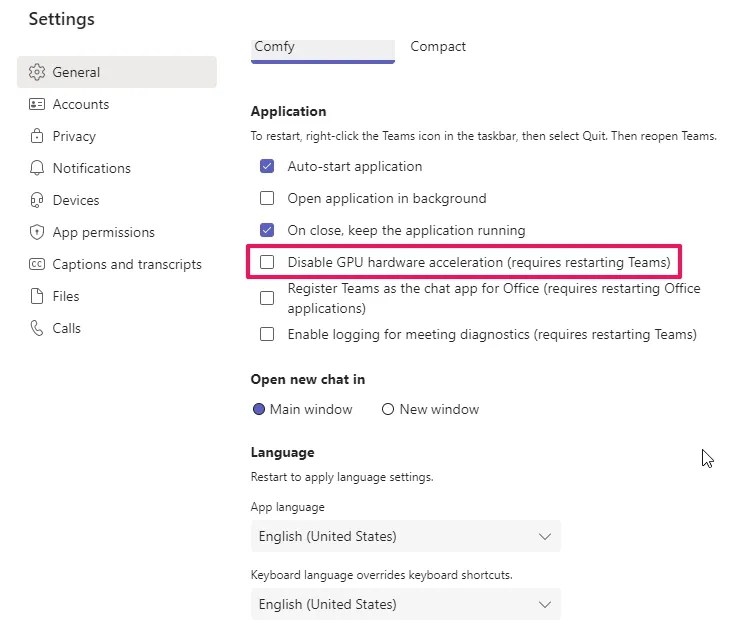Viewport: 750px width, 628px height.
Task: Go to Accounts settings
Action: point(117,104)
